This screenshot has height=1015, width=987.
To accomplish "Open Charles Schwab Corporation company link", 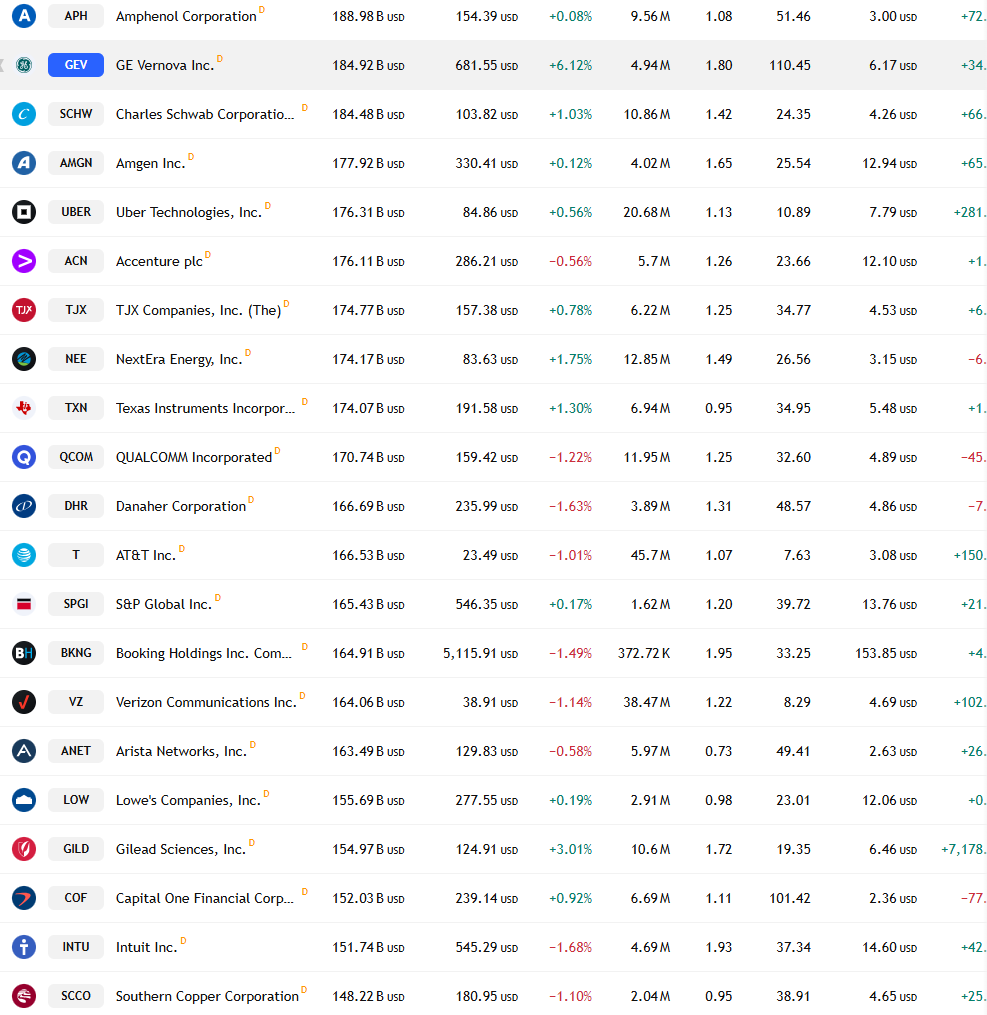I will tap(205, 115).
